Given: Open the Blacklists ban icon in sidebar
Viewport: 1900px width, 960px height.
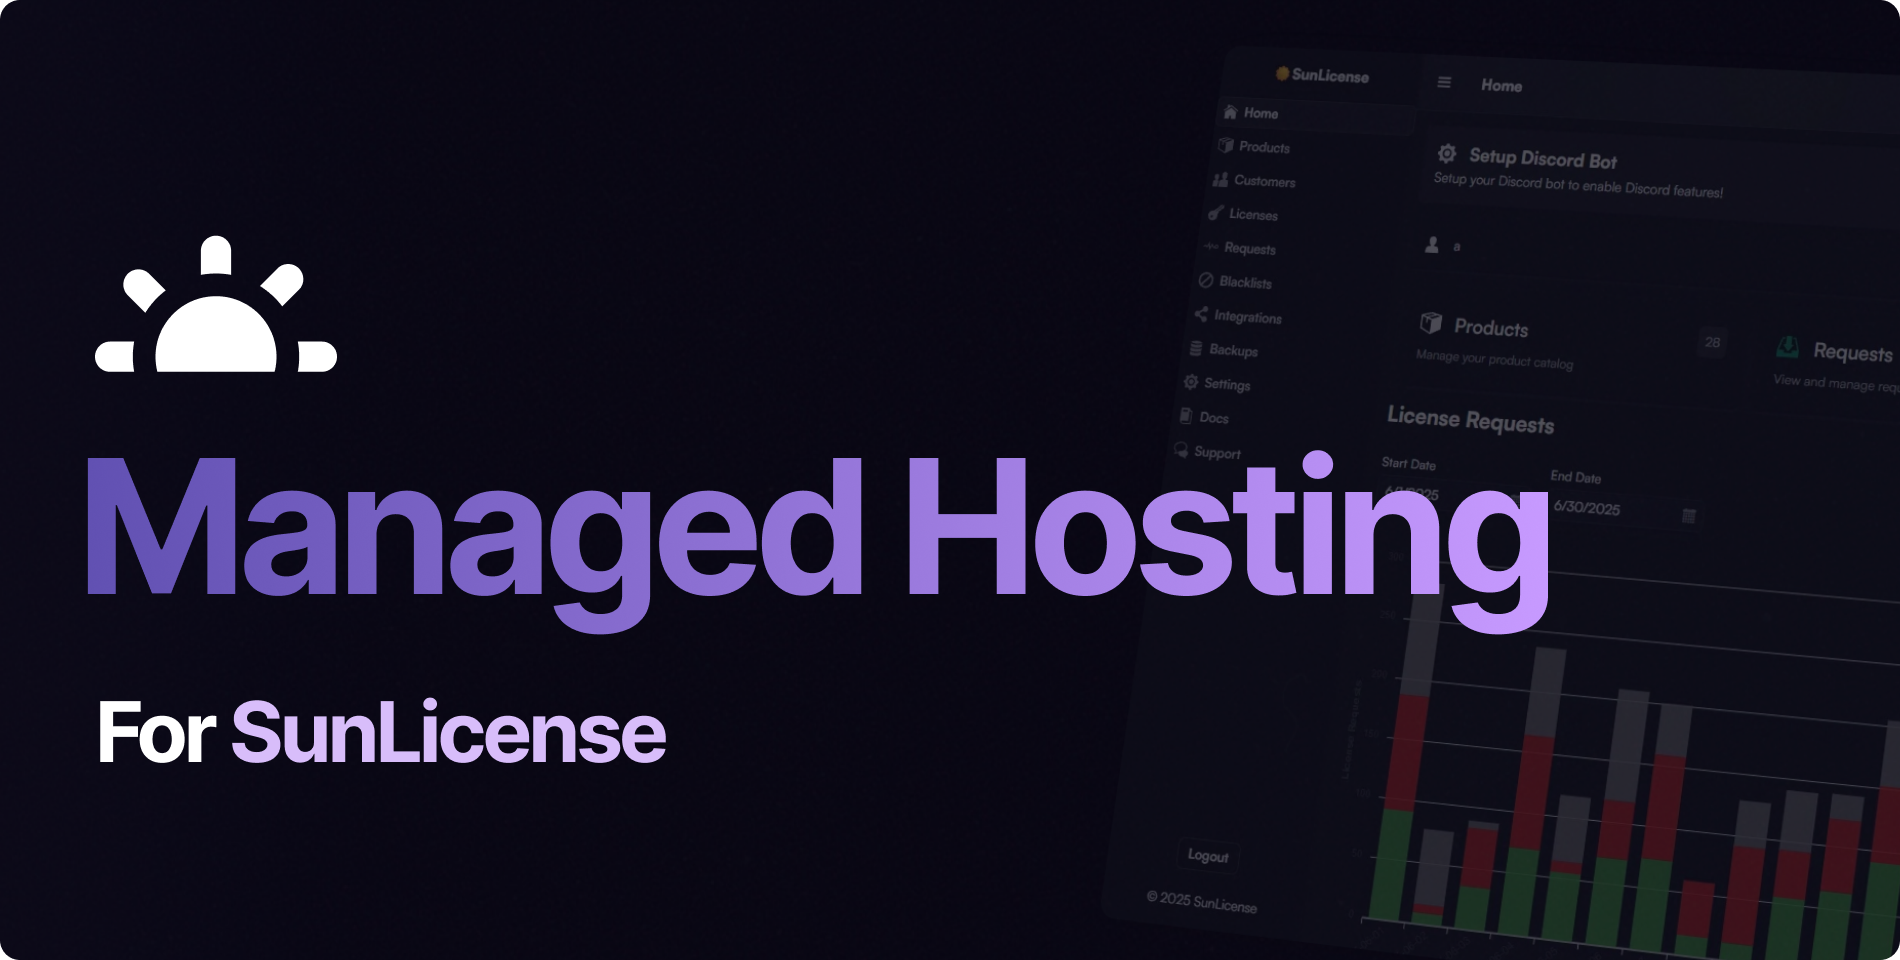Looking at the screenshot, I should 1206,280.
